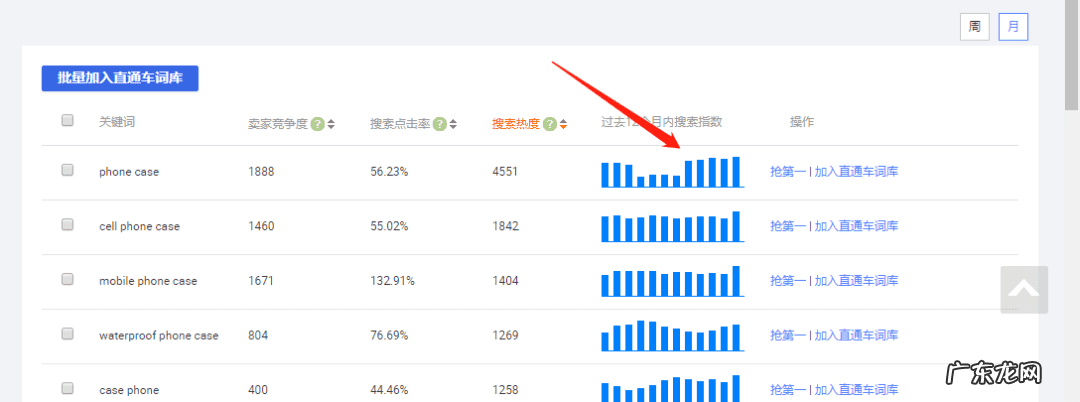Switch to the 周 (week) view
Viewport: 1080px width, 402px height.
[x=975, y=28]
